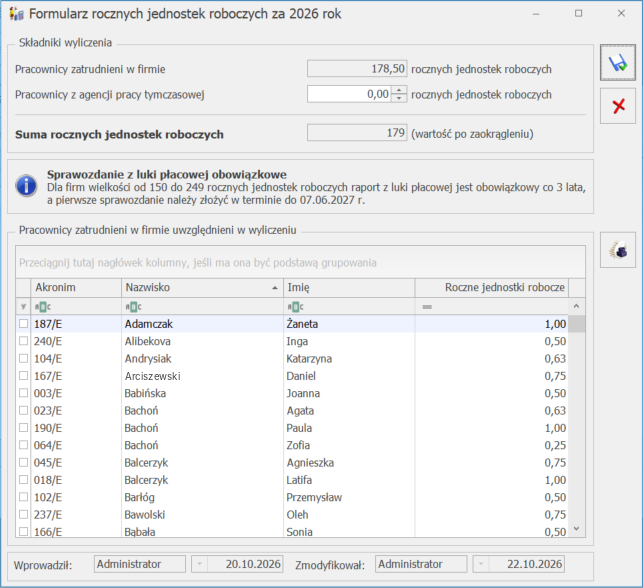Click the filter row funnel icon
This screenshot has width=643, height=588.
[x=23, y=307]
